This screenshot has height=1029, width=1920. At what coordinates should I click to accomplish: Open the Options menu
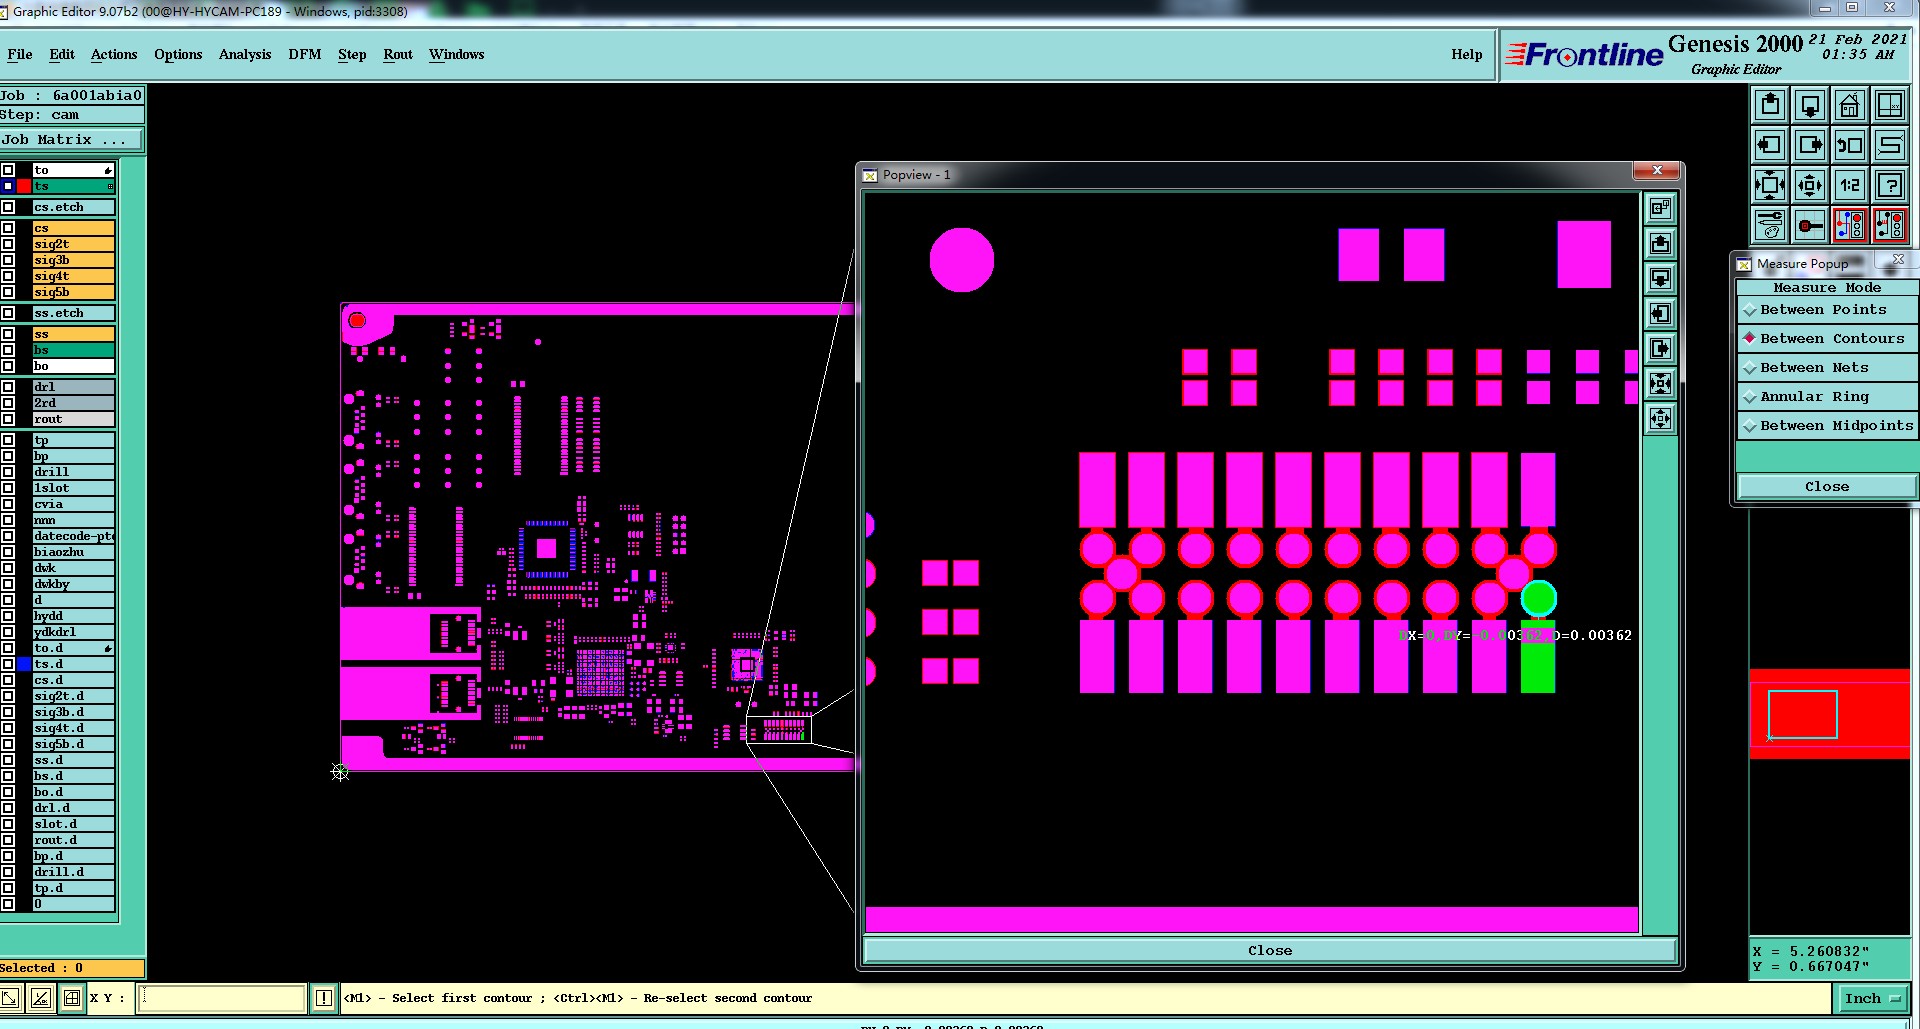tap(178, 55)
